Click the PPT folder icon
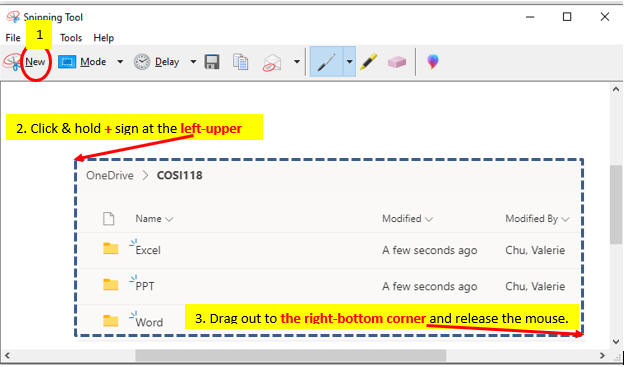This screenshot has width=626, height=367. (x=111, y=284)
